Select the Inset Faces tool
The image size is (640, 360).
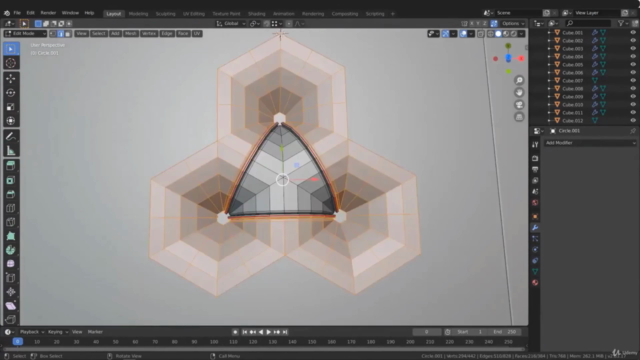click(x=11, y=180)
